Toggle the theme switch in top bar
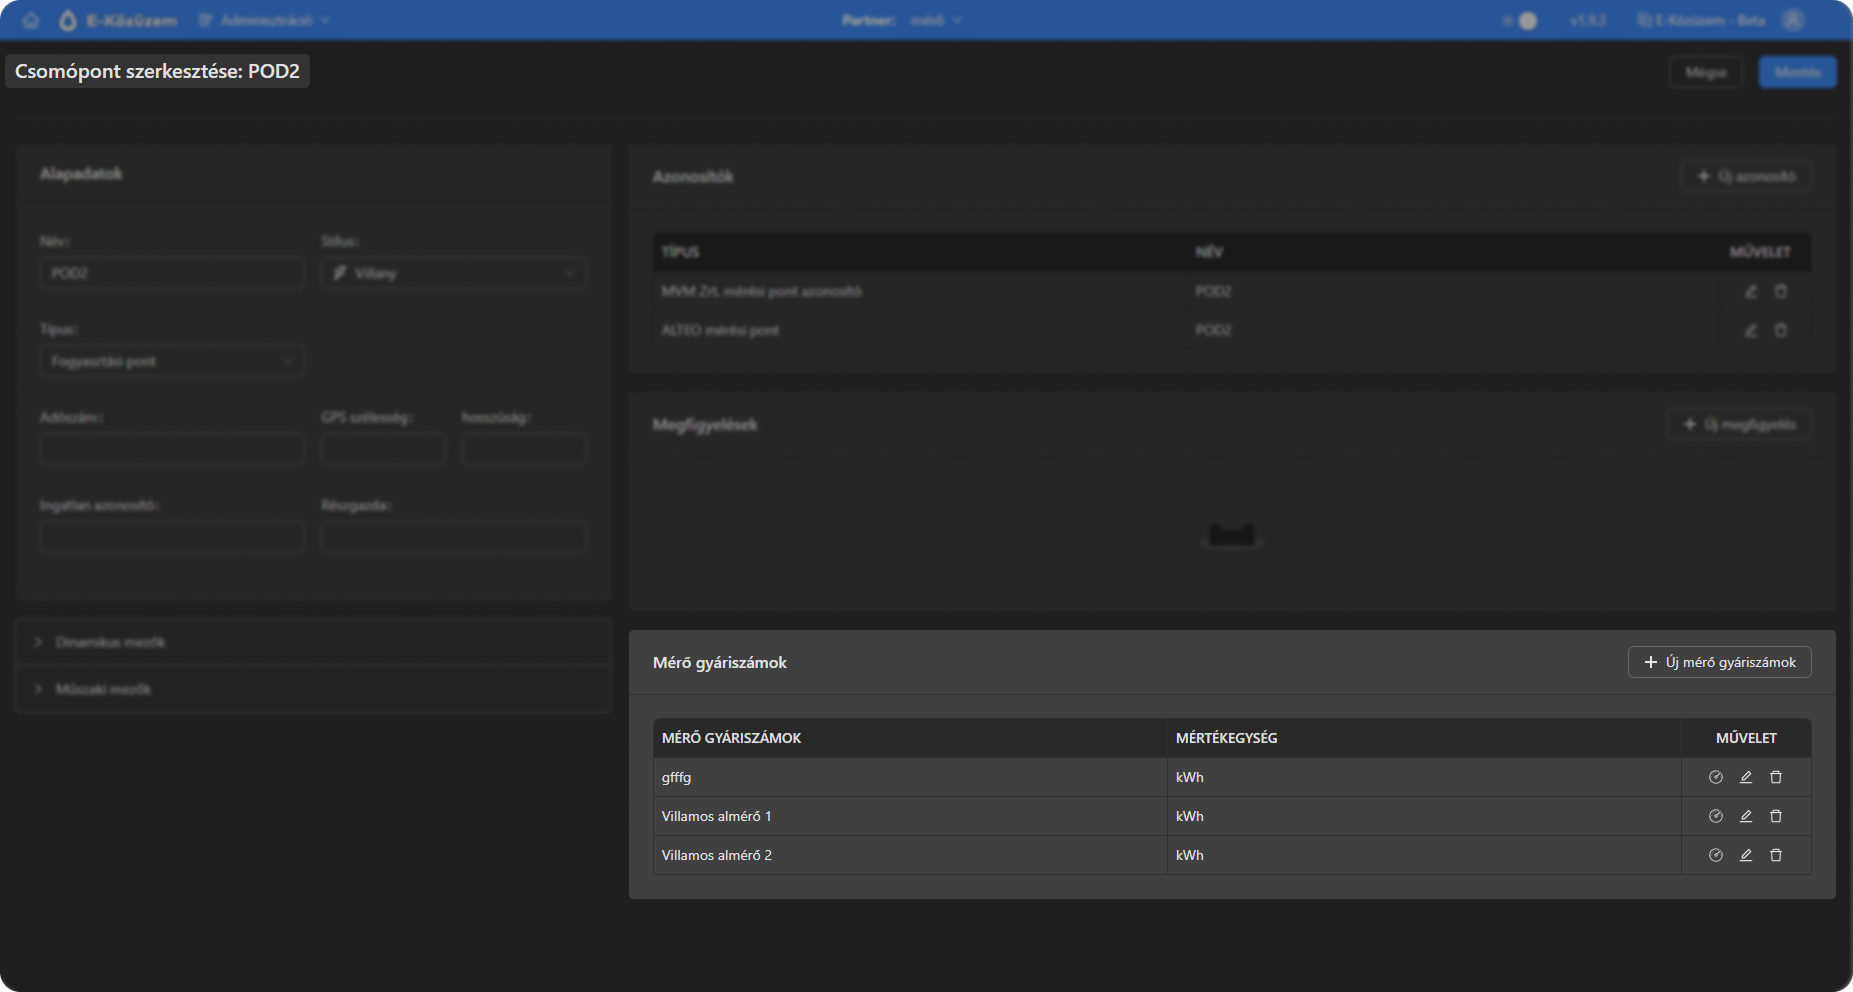The height and width of the screenshot is (992, 1853). point(1521,21)
